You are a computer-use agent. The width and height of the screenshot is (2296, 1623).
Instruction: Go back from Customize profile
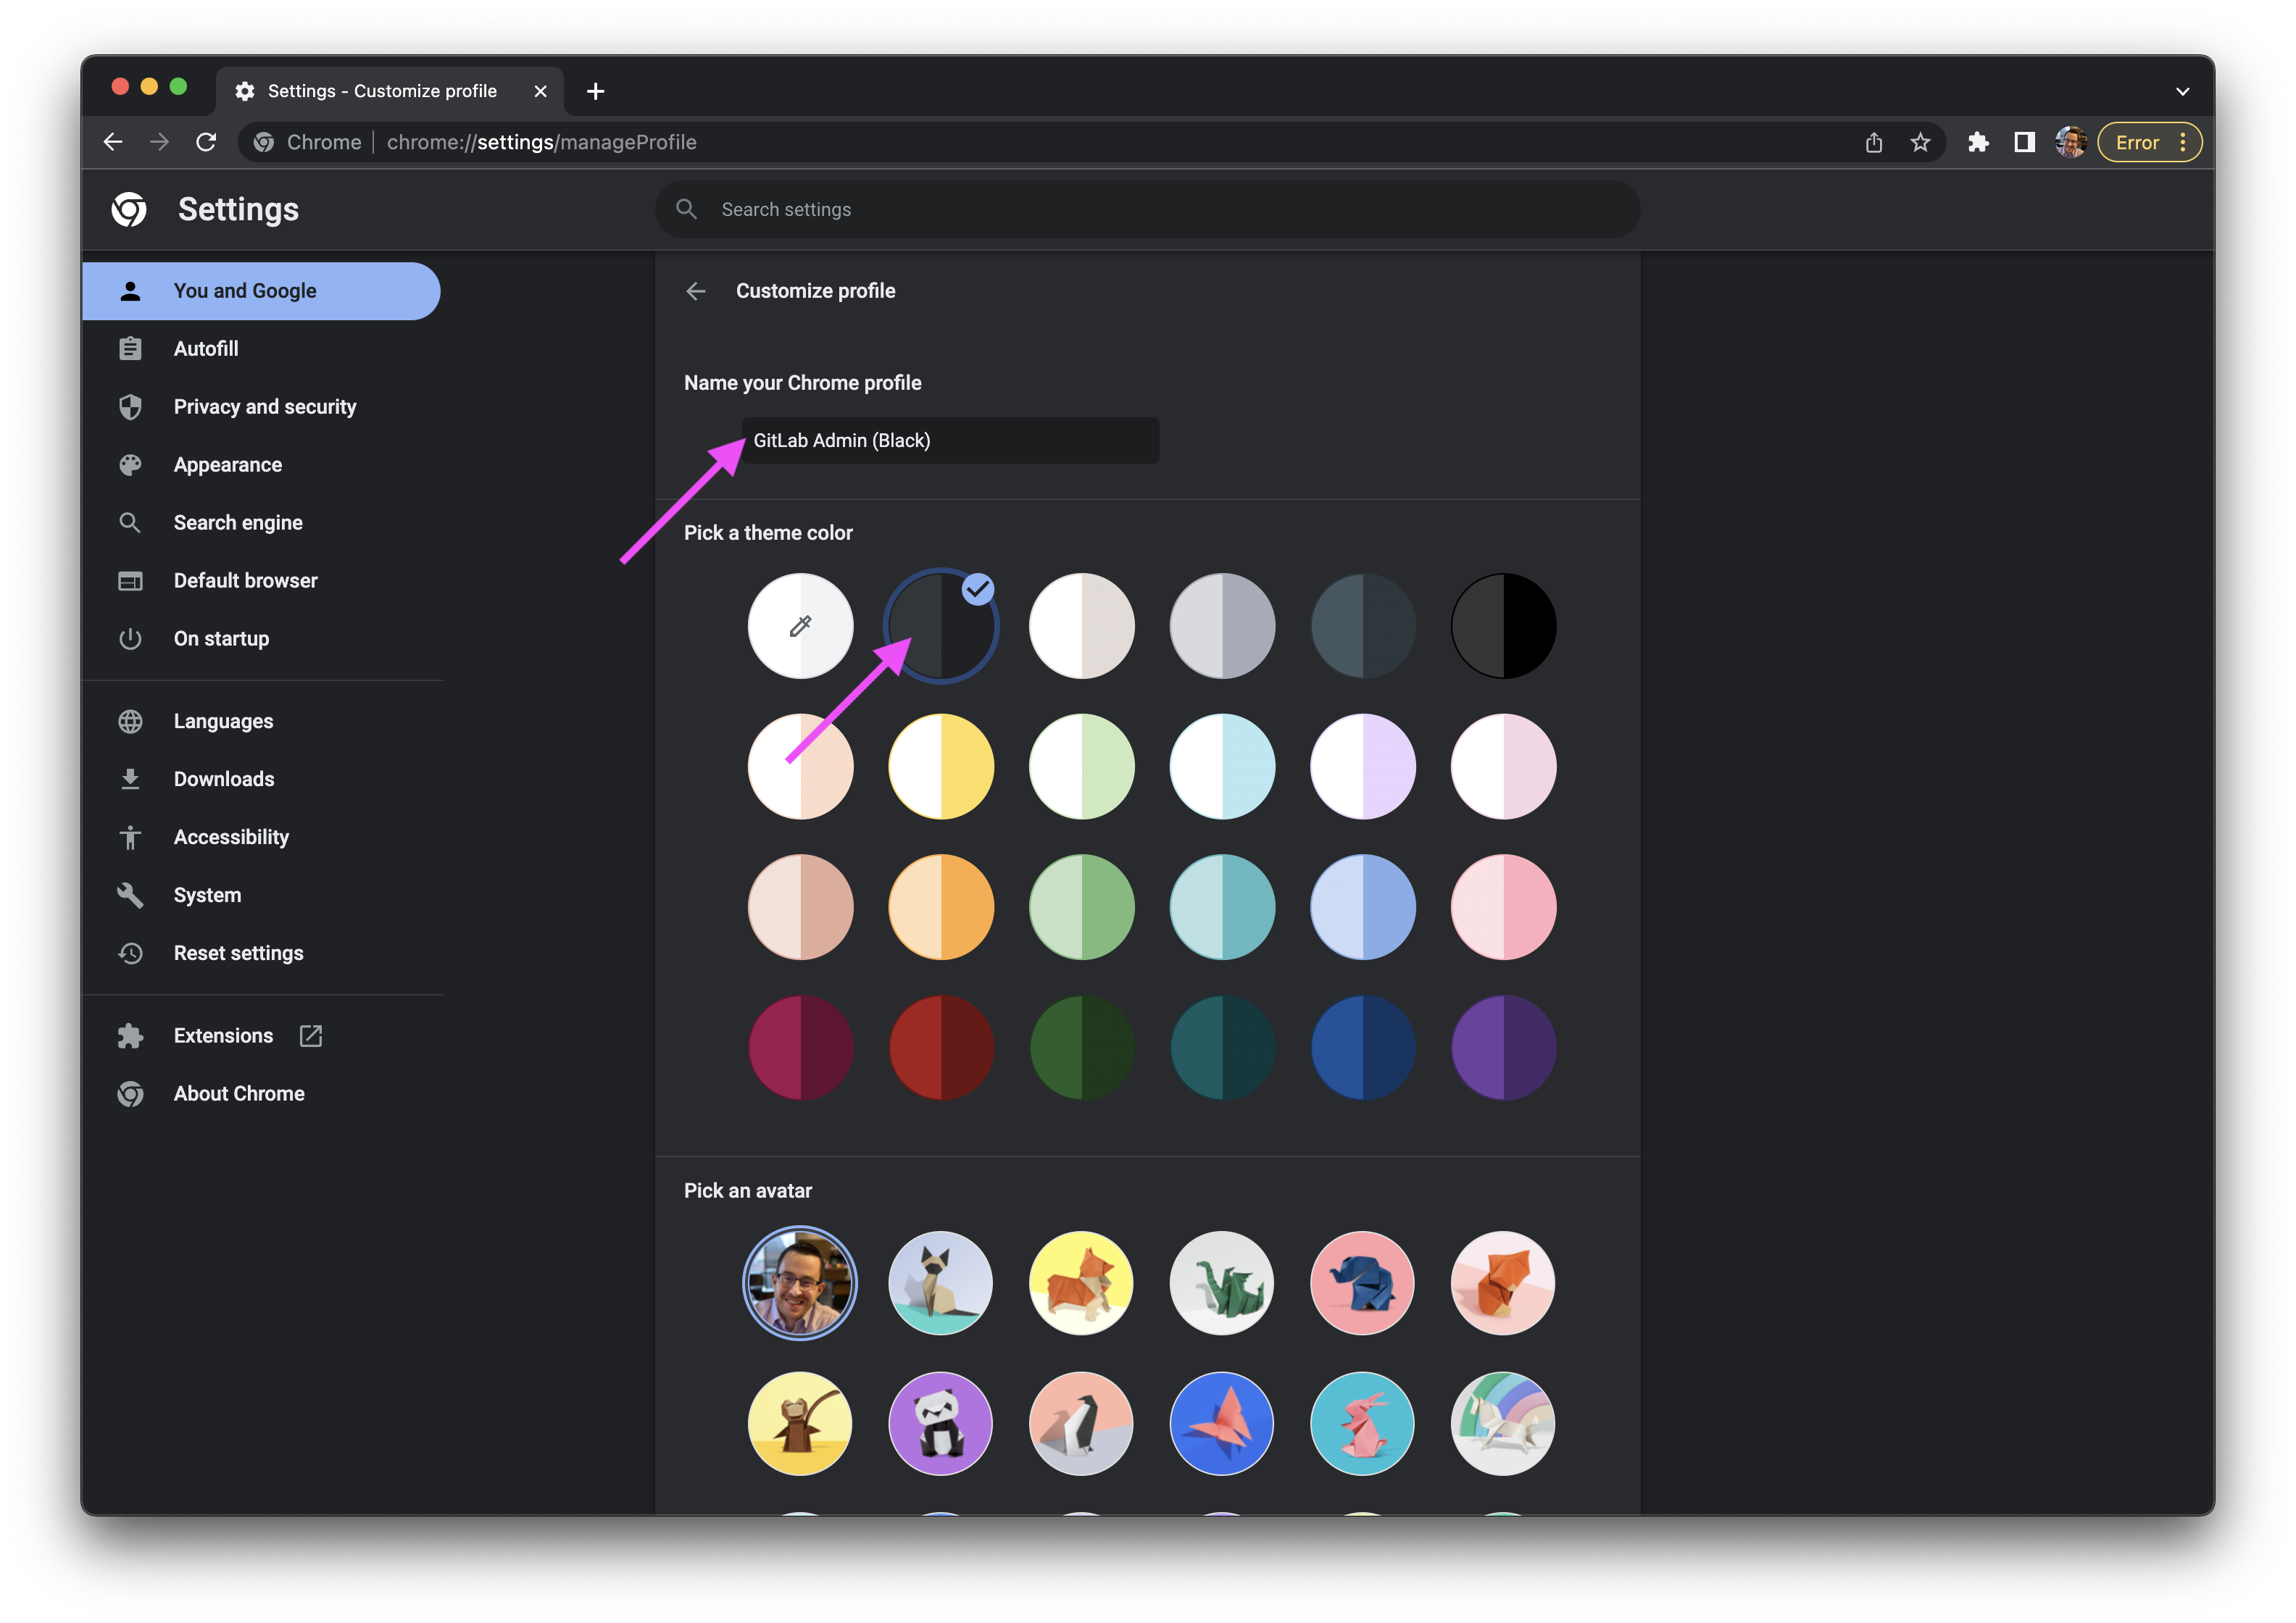coord(696,291)
